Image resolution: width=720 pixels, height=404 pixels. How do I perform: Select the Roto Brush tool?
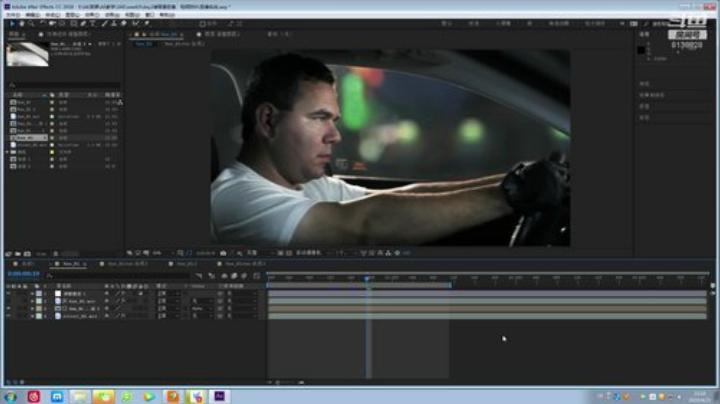(x=136, y=23)
